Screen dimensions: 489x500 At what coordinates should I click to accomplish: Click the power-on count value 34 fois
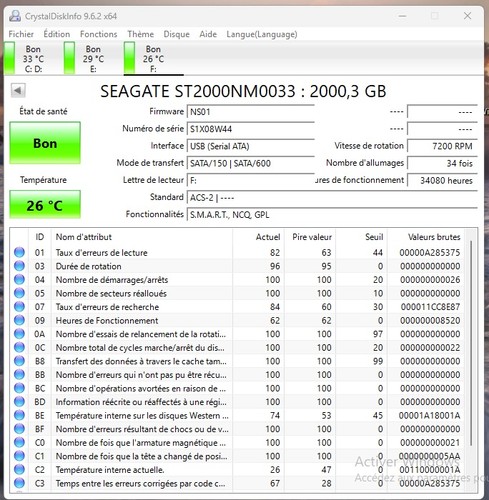click(442, 163)
